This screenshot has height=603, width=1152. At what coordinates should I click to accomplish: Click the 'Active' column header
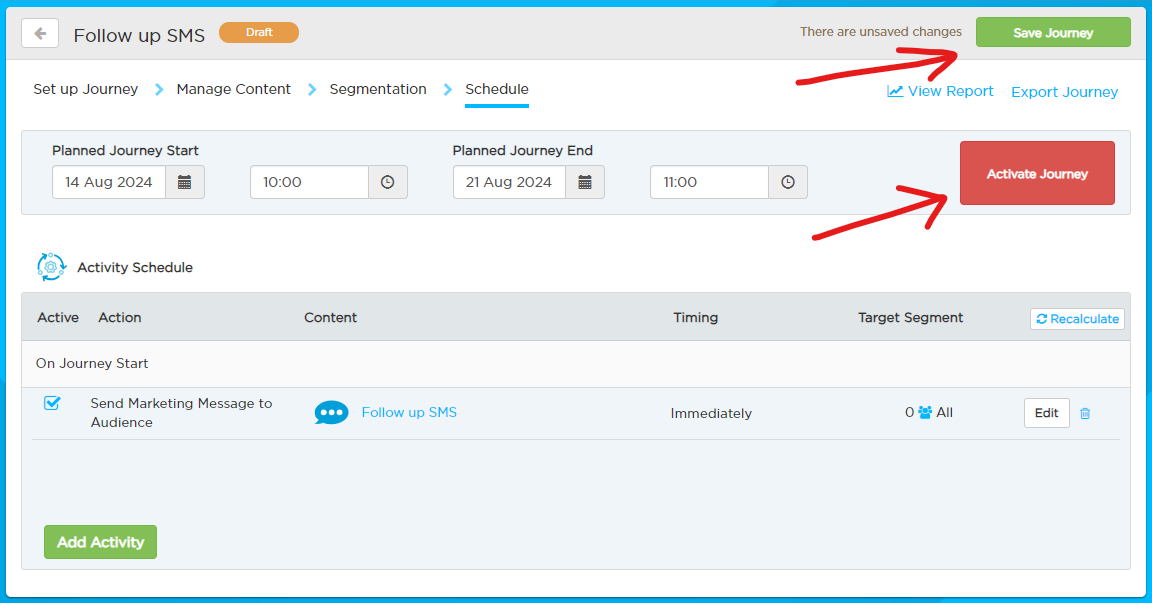coord(58,317)
